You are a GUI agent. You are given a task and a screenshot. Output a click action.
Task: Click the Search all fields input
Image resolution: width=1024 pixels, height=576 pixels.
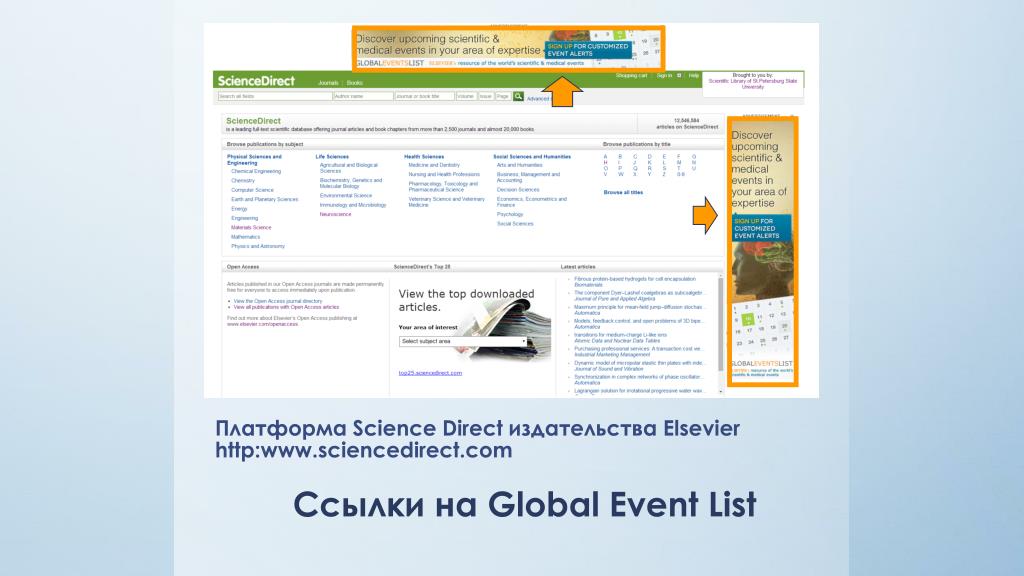coord(275,96)
